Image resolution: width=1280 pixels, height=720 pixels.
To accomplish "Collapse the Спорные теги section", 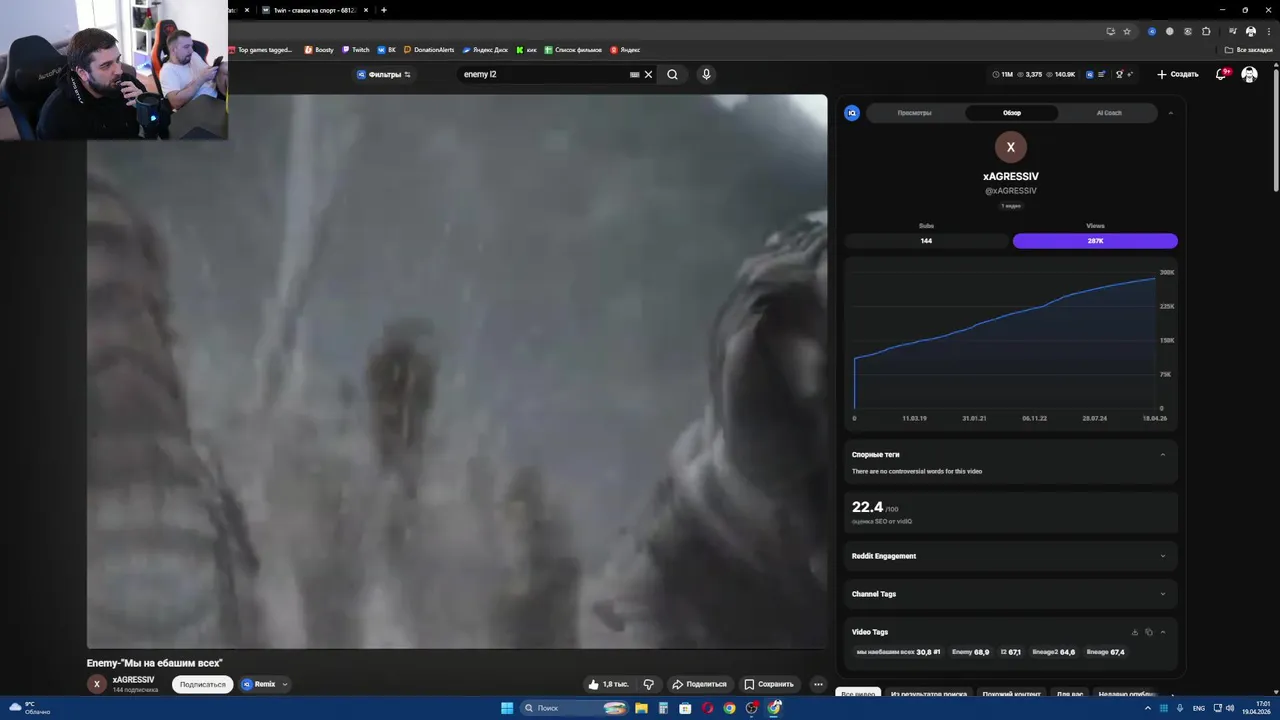I will (x=1162, y=454).
